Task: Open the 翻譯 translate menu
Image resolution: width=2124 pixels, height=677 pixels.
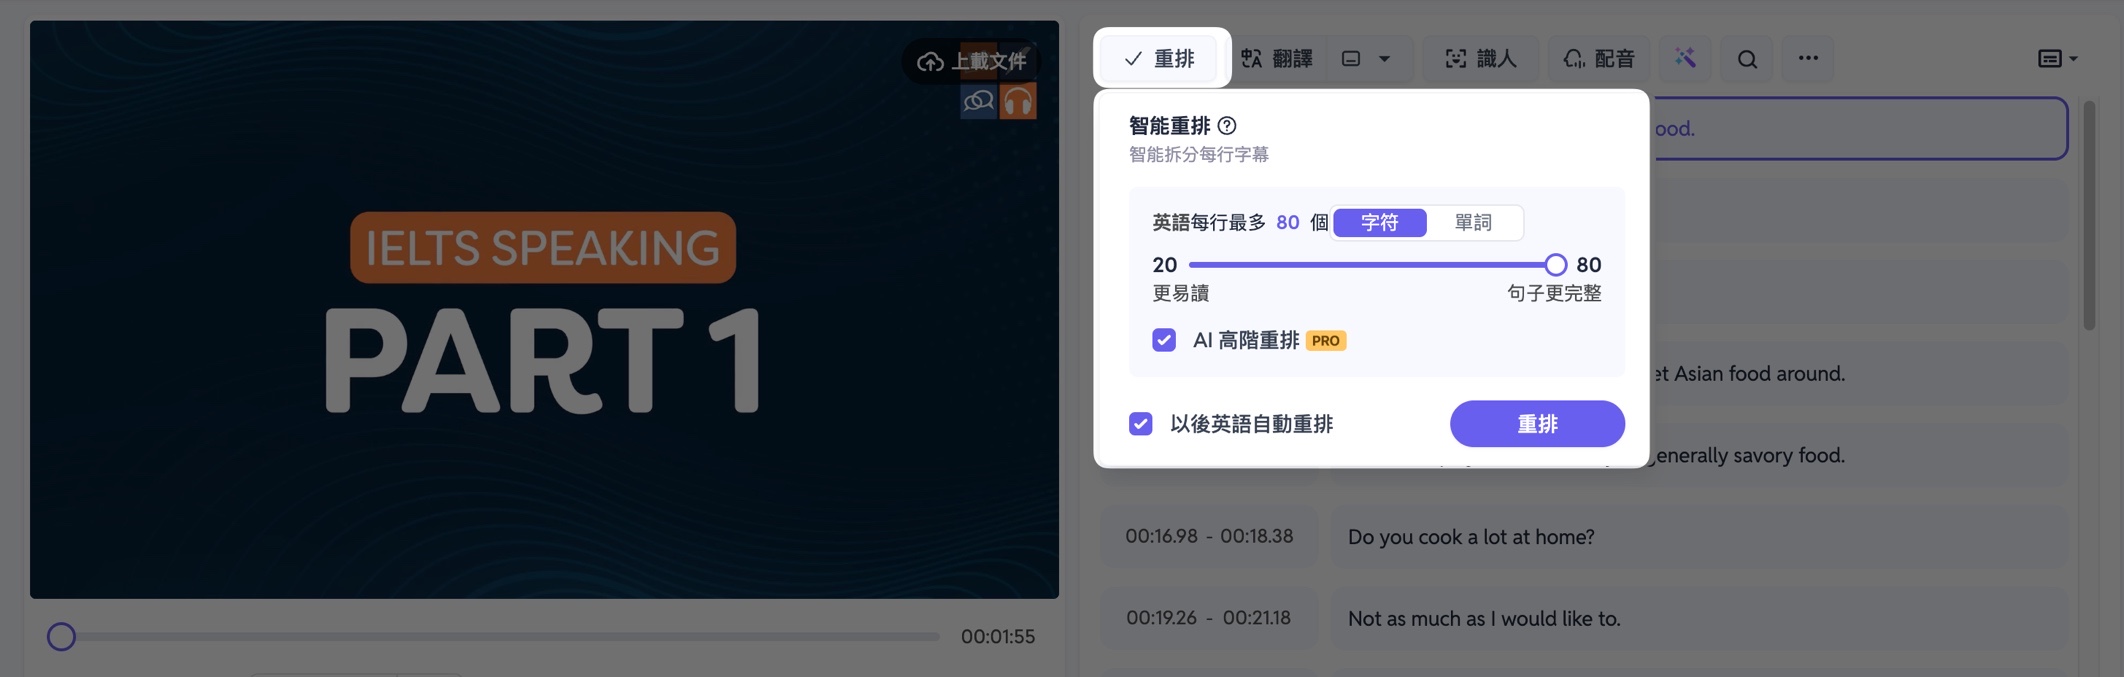Action: [1277, 59]
